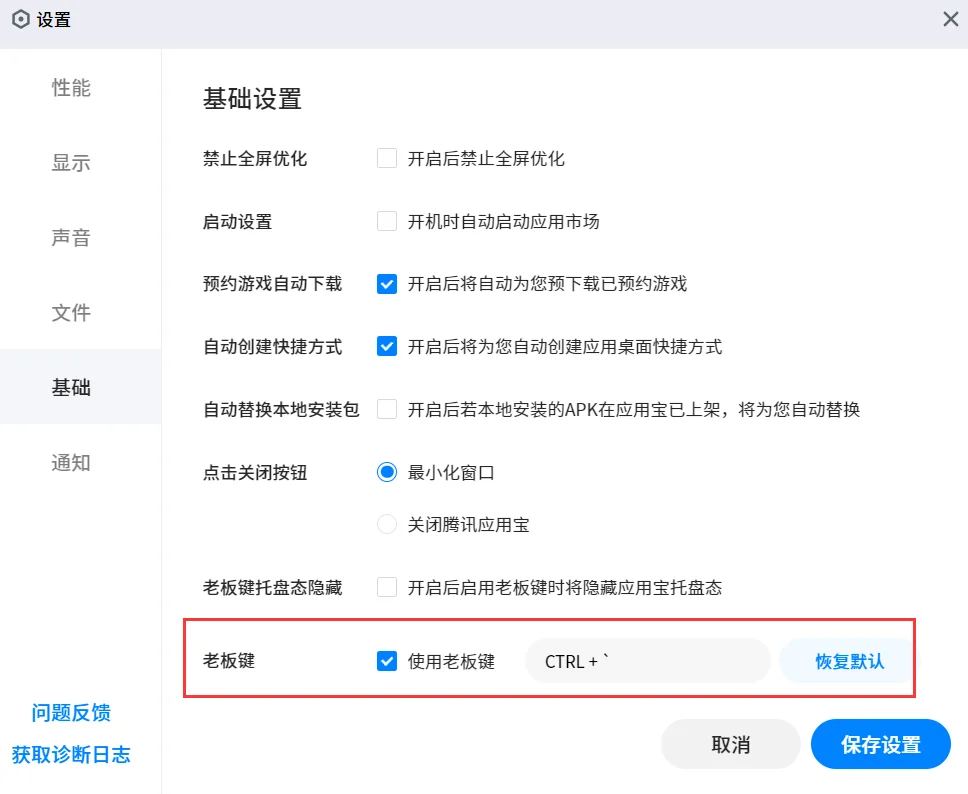Select the 关闭腾讯应用宝 radio option

click(387, 523)
